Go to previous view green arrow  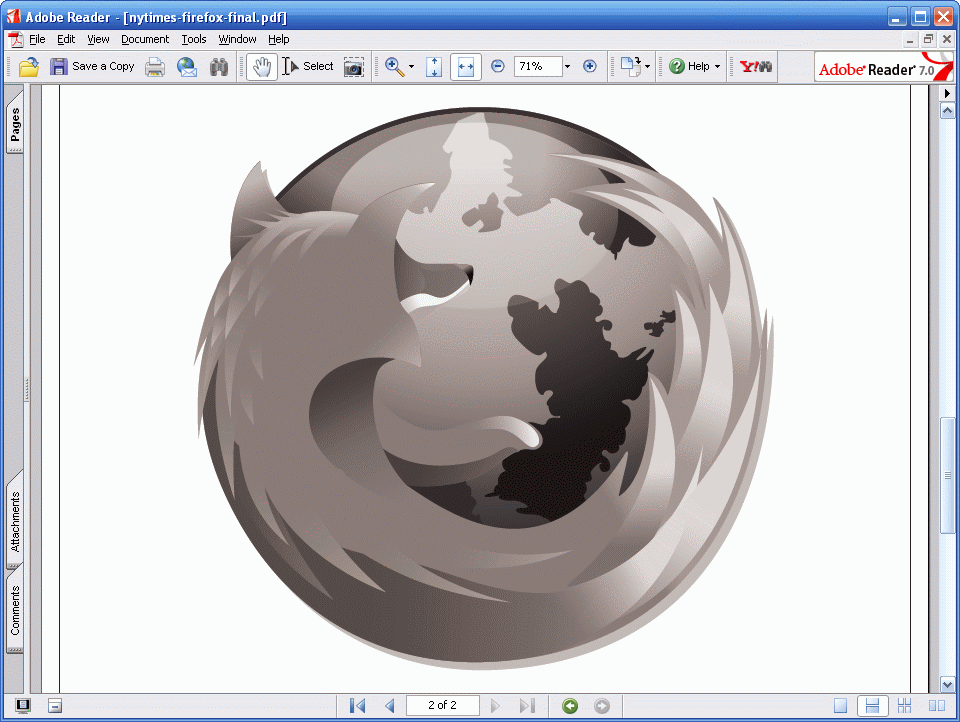tap(570, 706)
